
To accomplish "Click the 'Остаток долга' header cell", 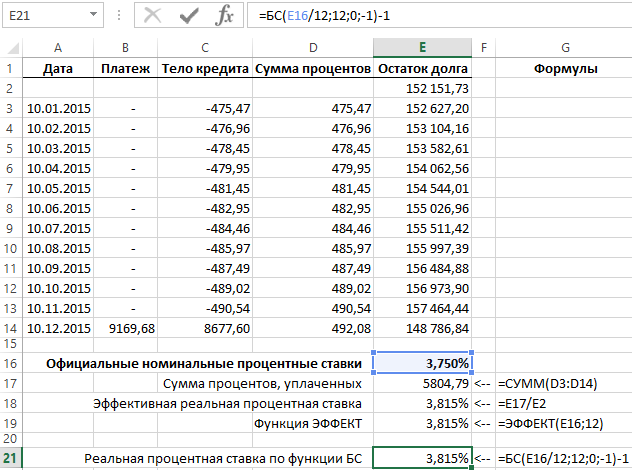I will (422, 68).
